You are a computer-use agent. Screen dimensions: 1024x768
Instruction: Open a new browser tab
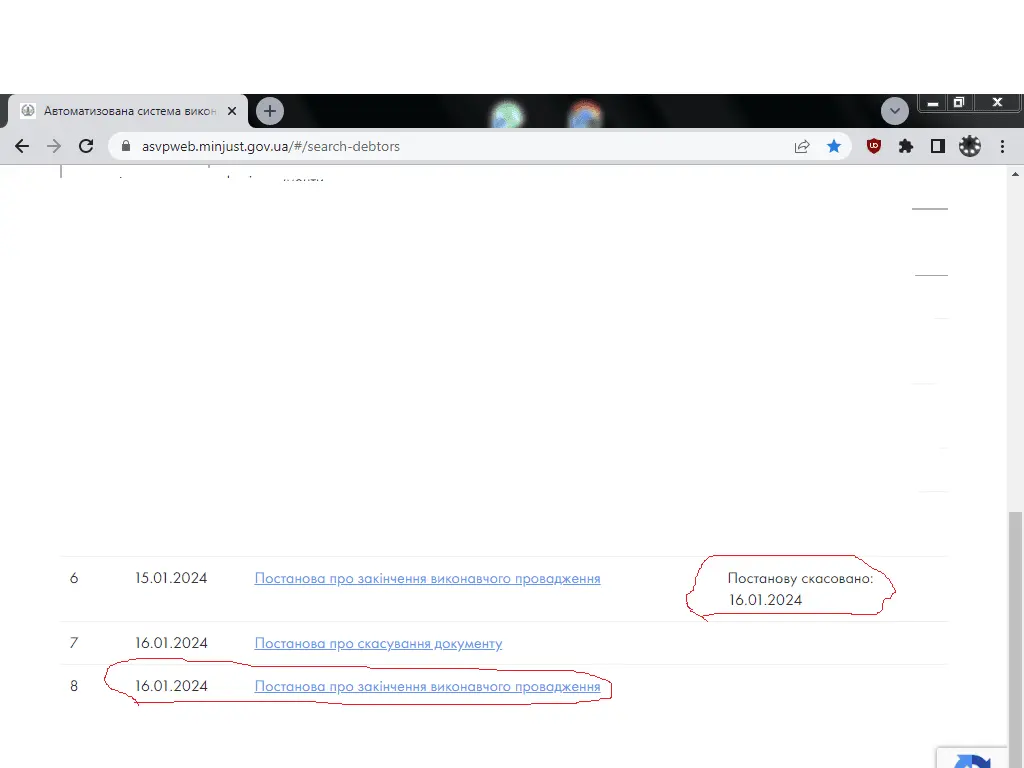pos(270,111)
